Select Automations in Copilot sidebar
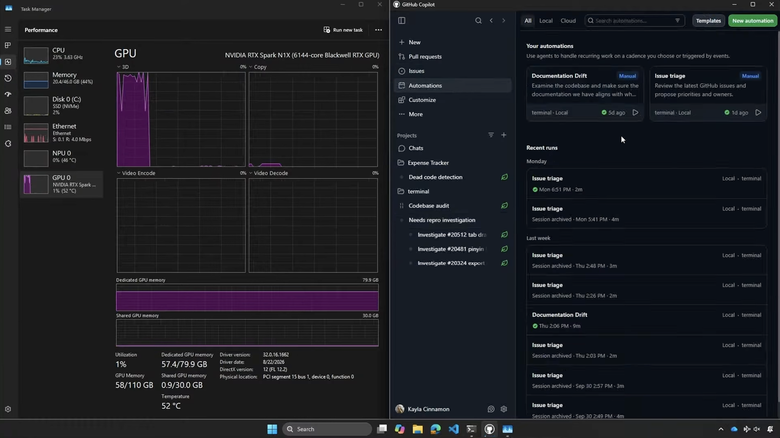 click(x=452, y=86)
